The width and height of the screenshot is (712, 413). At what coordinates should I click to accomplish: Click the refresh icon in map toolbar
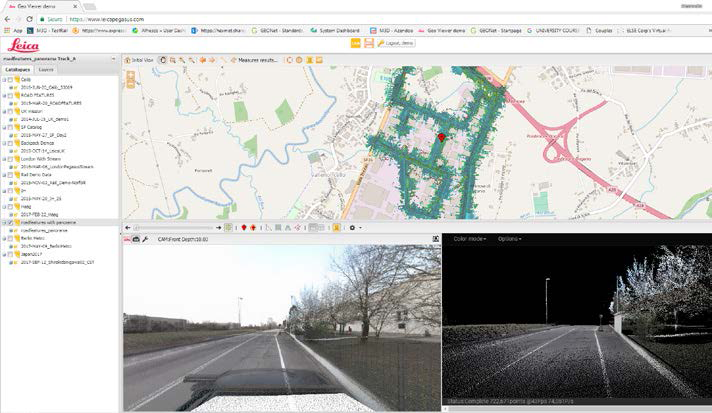click(x=288, y=60)
